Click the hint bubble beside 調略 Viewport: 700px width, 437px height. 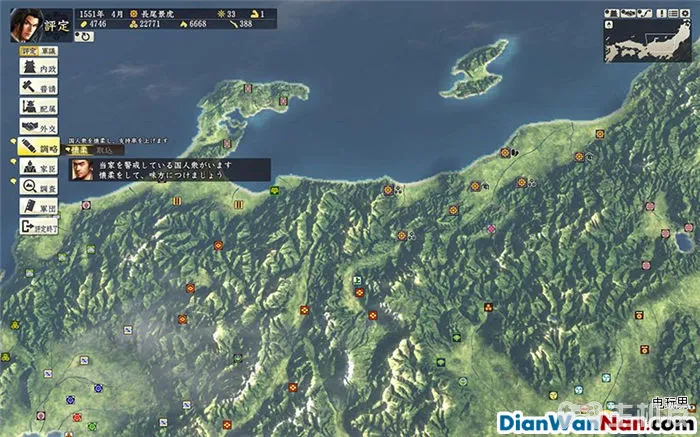point(13,142)
